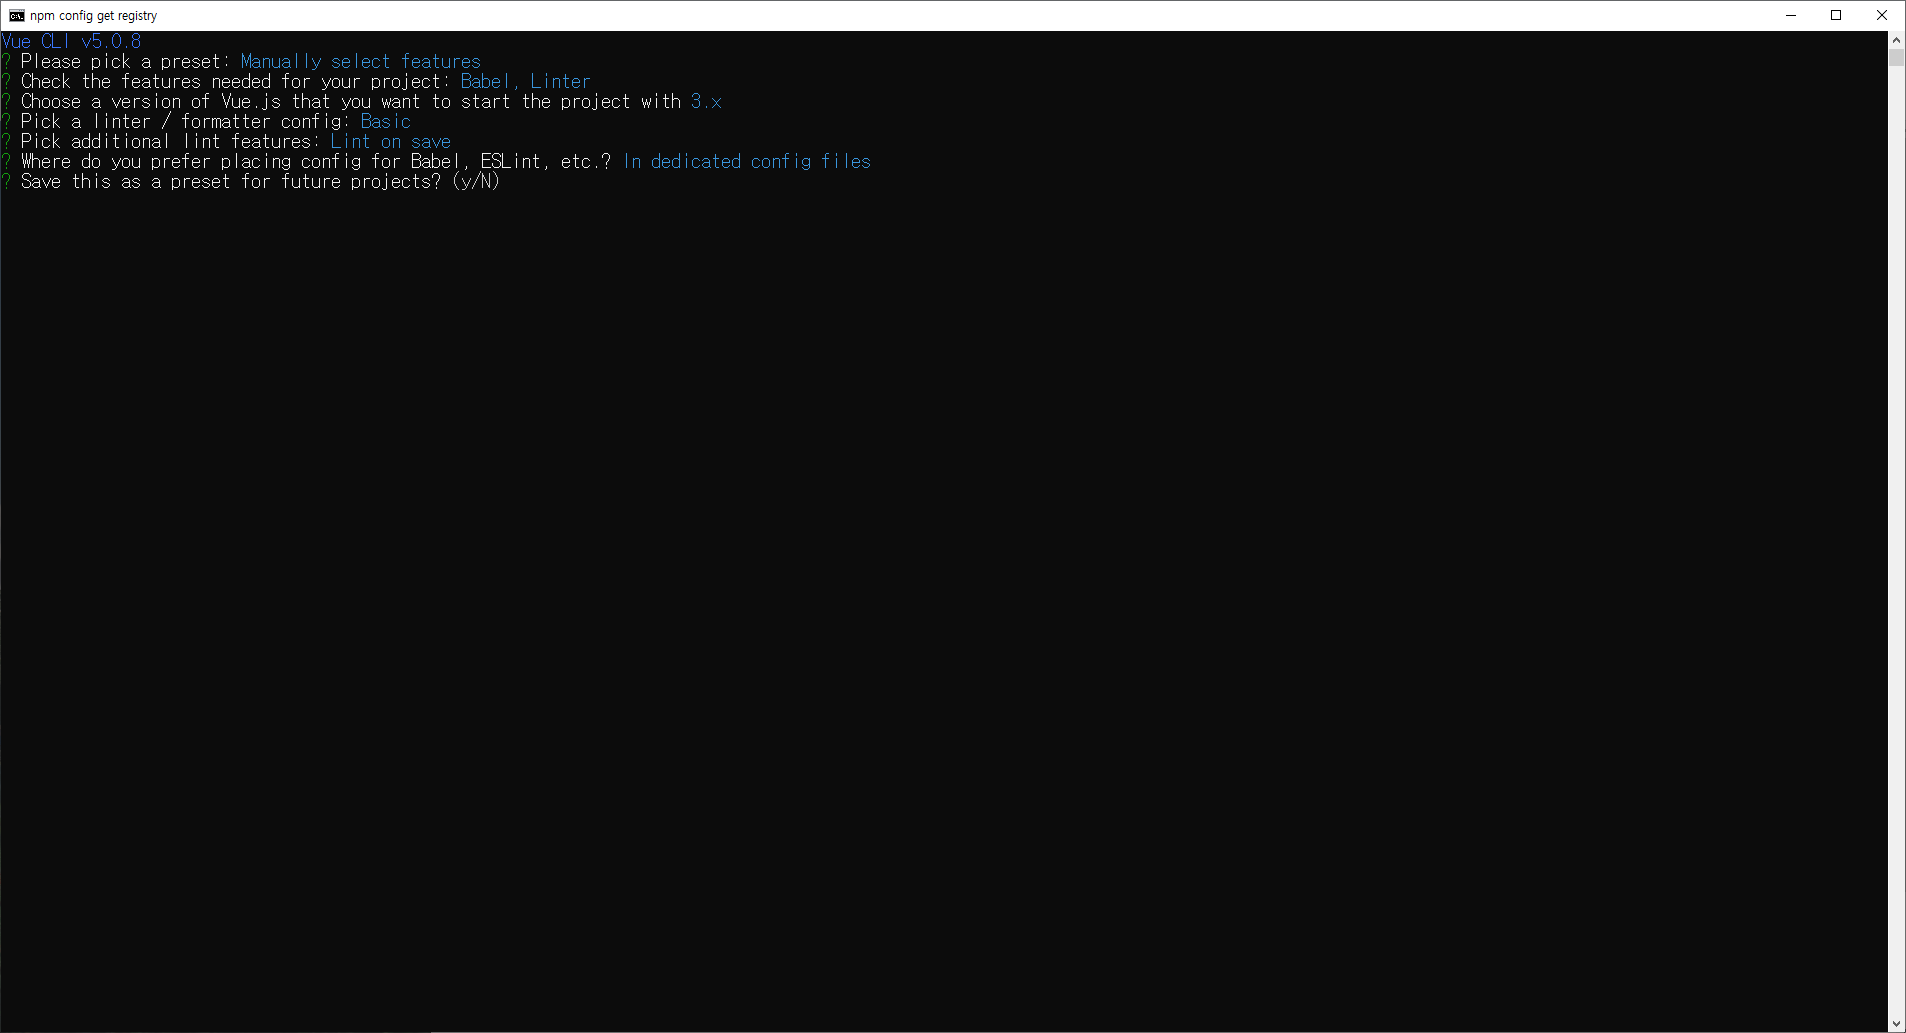Click 'In dedicated config files' answer
Viewport: 1906px width, 1033px height.
pos(747,161)
